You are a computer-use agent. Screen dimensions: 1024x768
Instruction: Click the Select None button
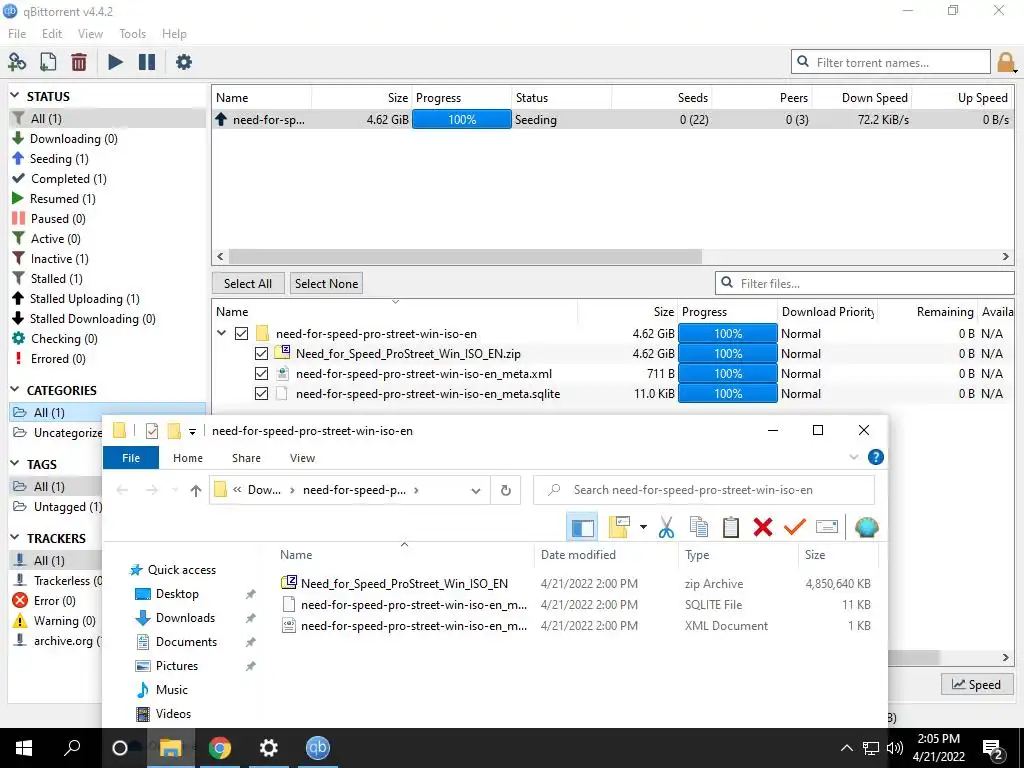coord(327,283)
